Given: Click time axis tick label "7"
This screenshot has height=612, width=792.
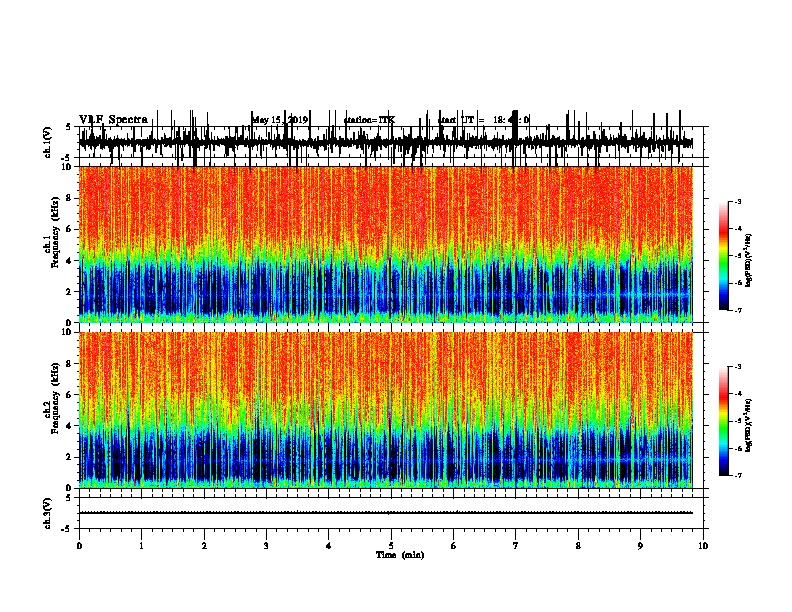Looking at the screenshot, I should [x=516, y=546].
